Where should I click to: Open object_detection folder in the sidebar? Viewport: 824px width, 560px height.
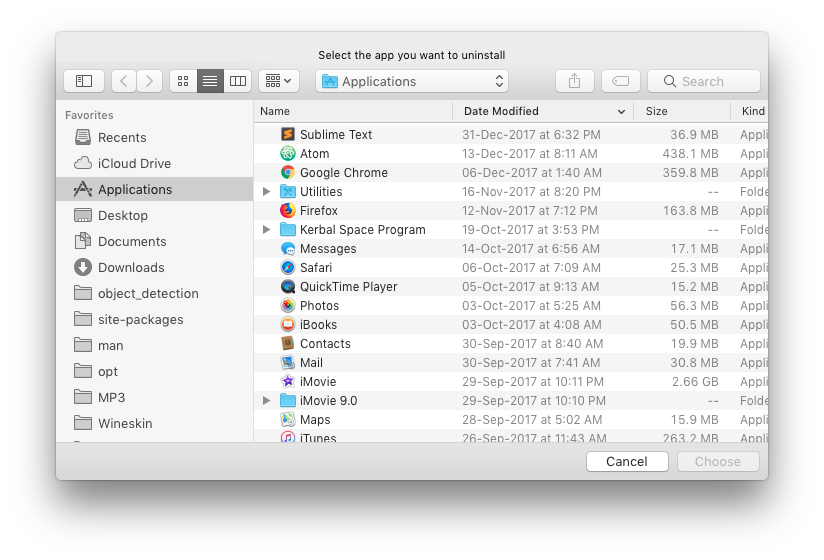154,293
